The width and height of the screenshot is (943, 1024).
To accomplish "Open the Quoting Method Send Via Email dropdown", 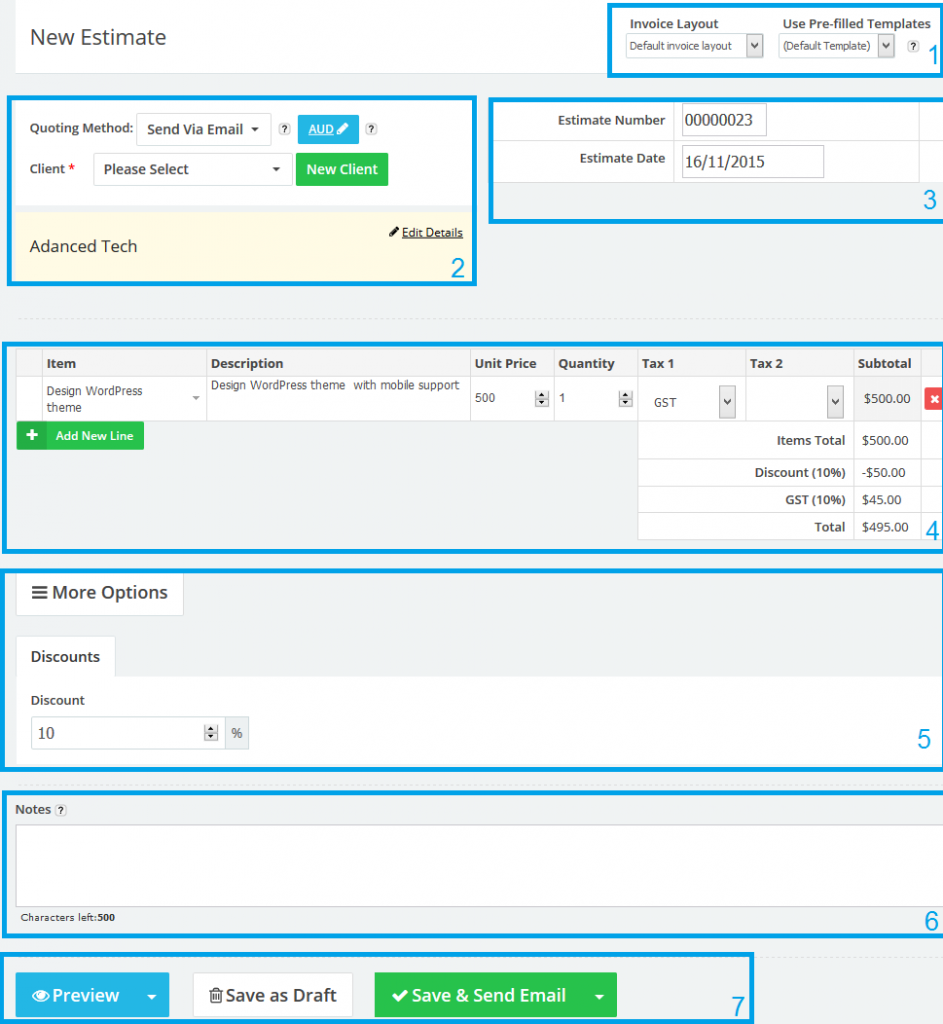I will point(203,129).
